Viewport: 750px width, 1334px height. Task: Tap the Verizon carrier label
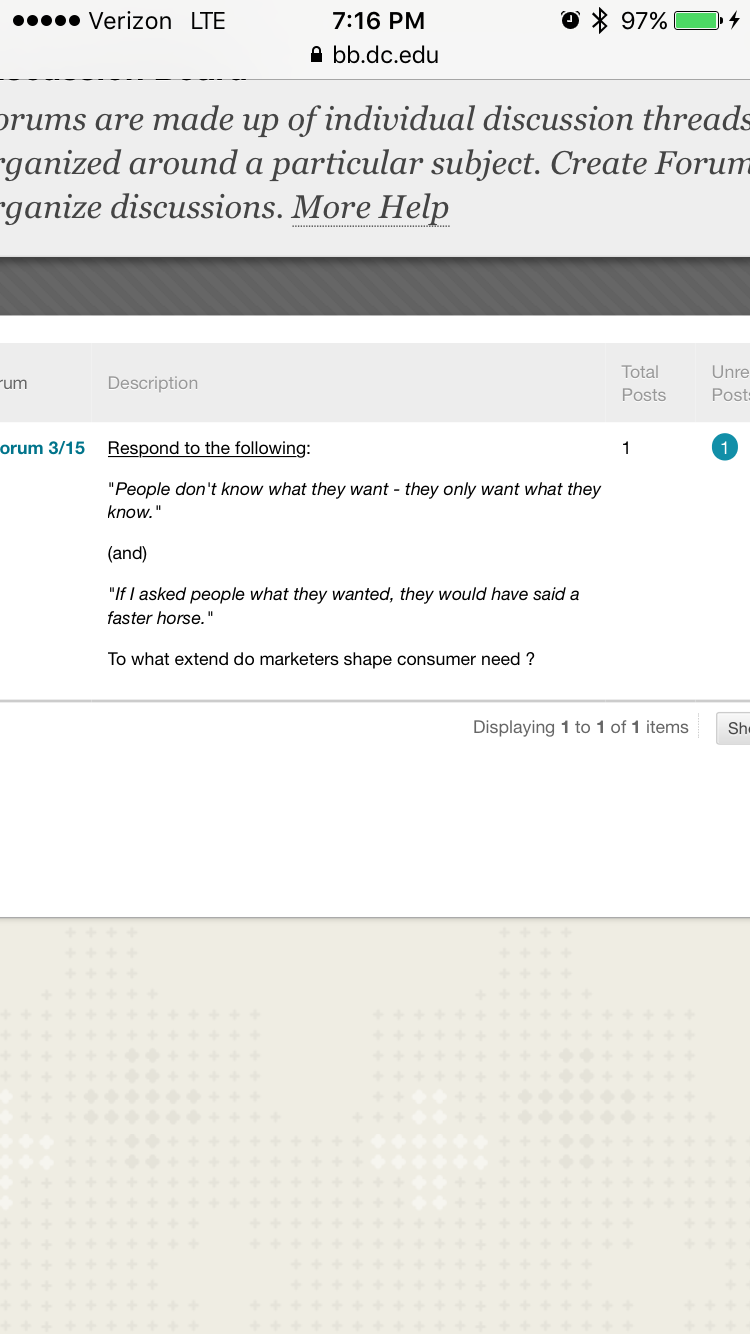click(x=130, y=20)
